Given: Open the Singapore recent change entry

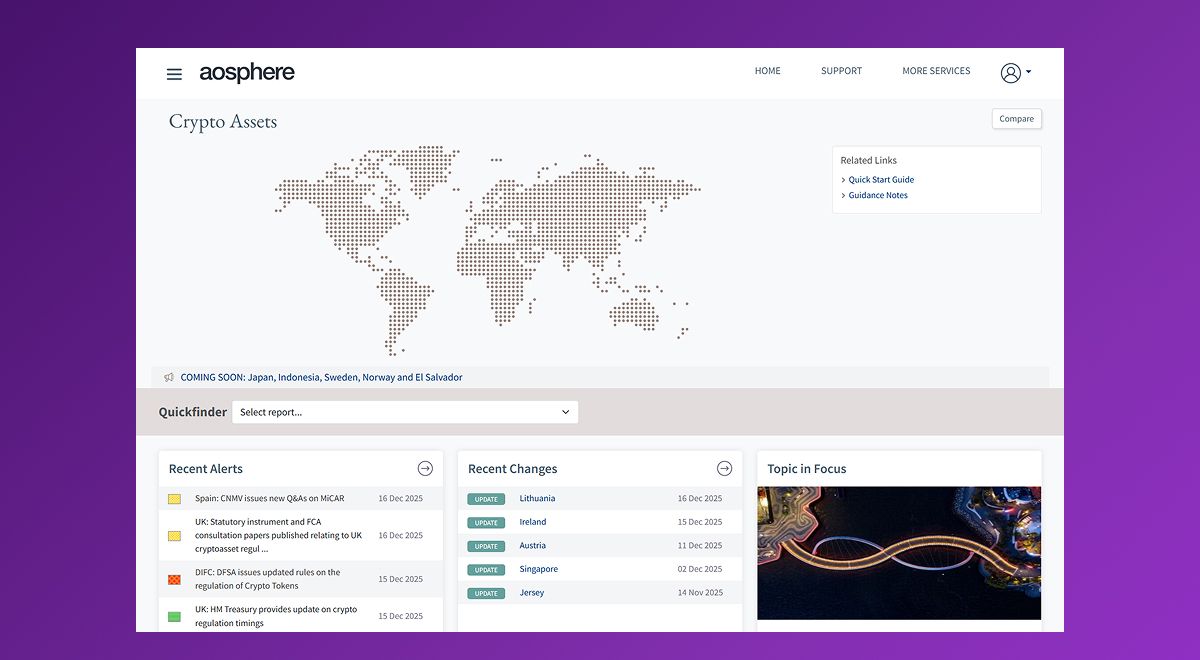Looking at the screenshot, I should click(x=538, y=569).
